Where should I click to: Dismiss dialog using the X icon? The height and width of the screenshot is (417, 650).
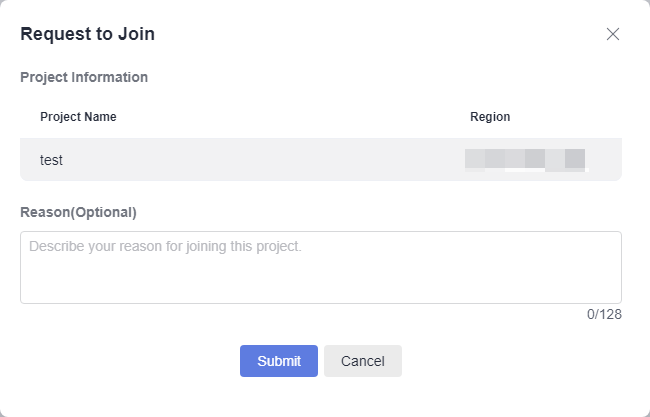point(613,34)
